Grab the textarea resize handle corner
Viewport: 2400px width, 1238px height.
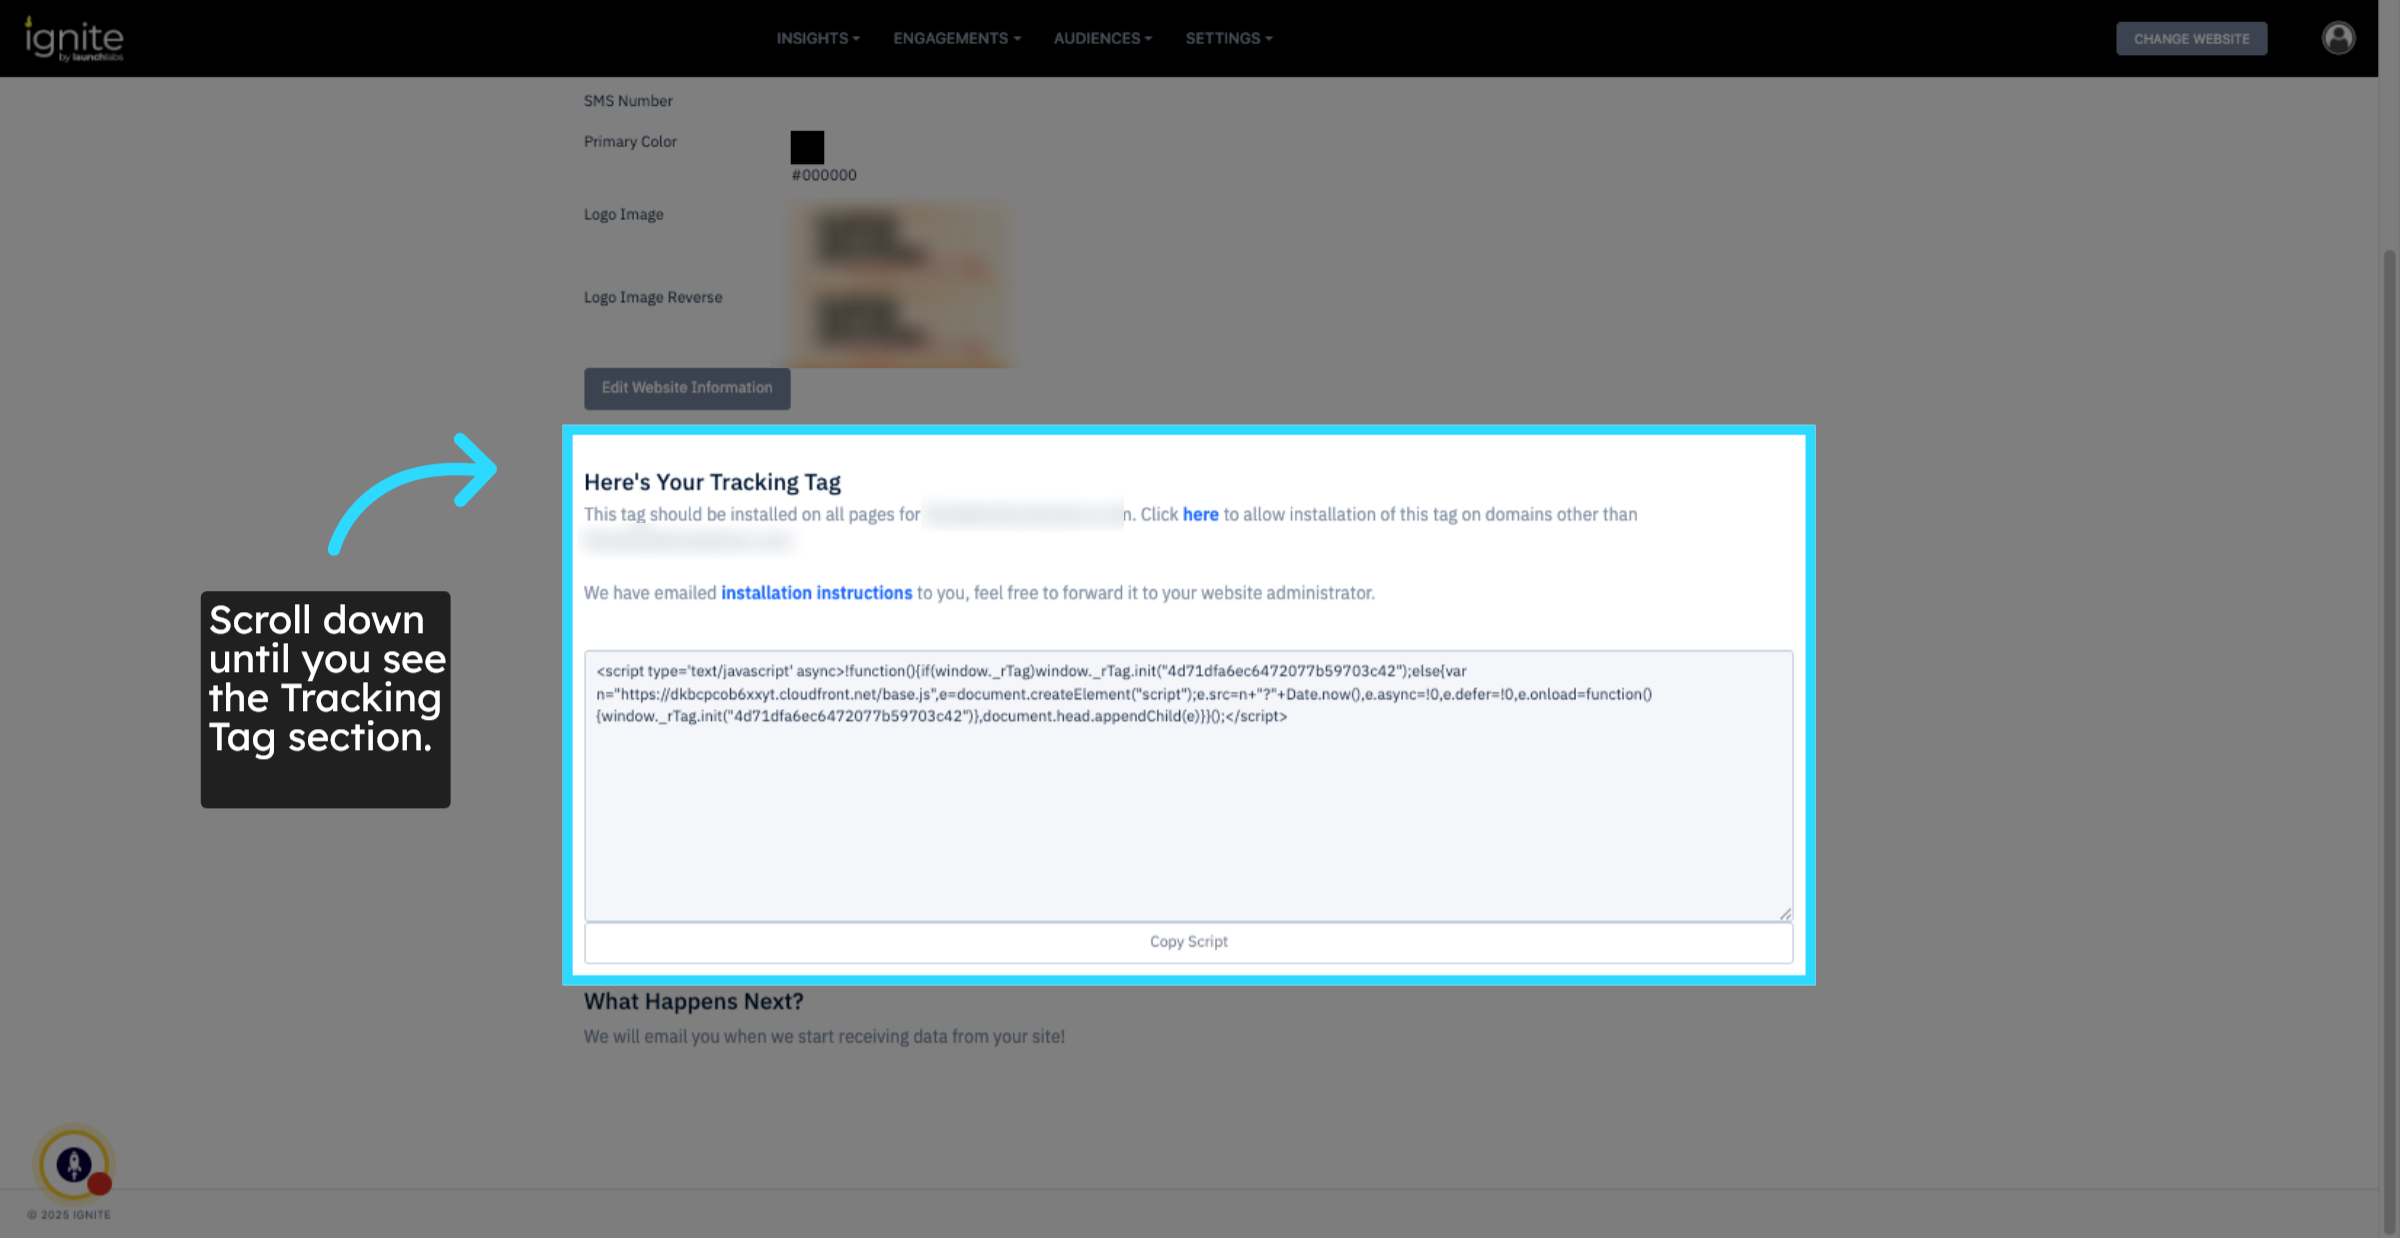[1785, 913]
